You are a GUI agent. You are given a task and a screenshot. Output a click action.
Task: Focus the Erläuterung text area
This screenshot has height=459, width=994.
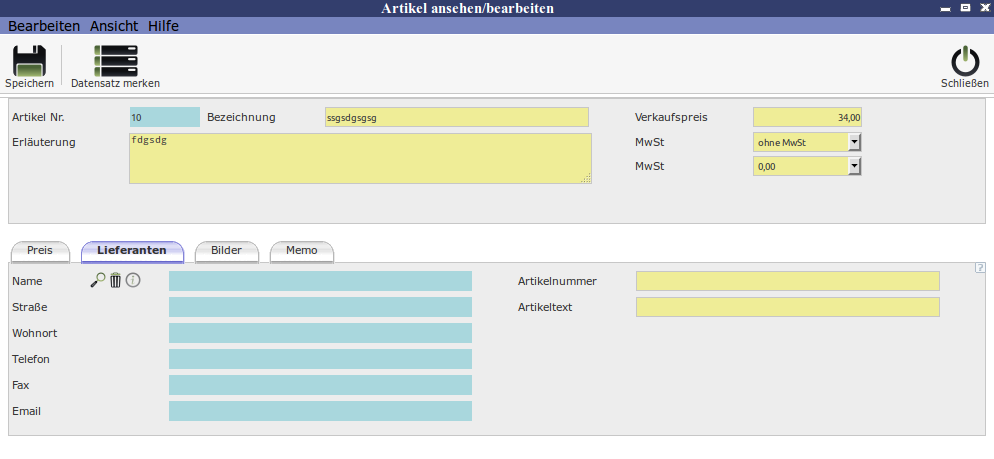360,158
